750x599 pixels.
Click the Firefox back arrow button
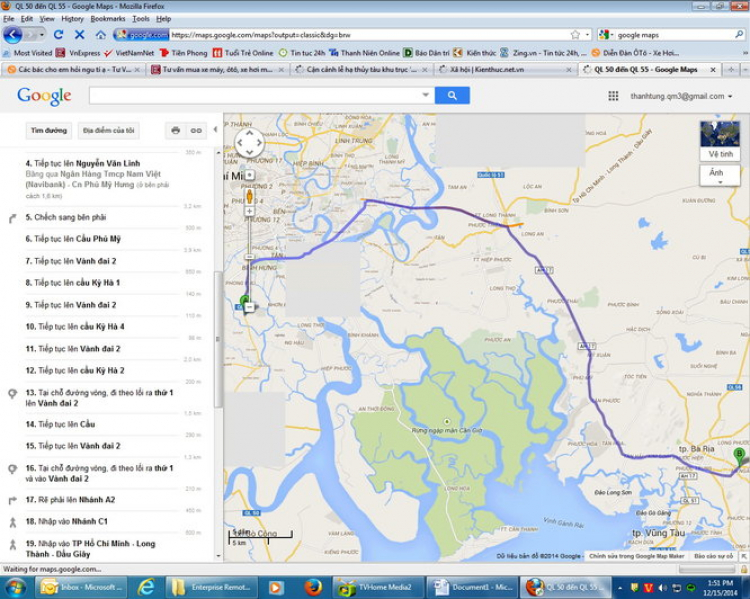pos(13,34)
